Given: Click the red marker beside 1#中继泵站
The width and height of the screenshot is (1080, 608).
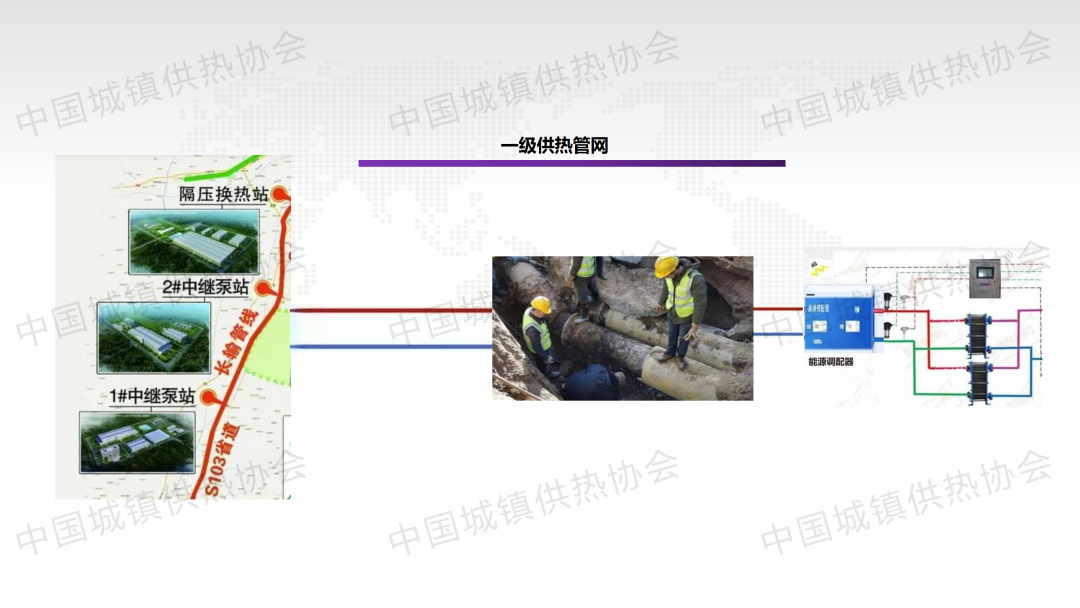Looking at the screenshot, I should pos(209,397).
